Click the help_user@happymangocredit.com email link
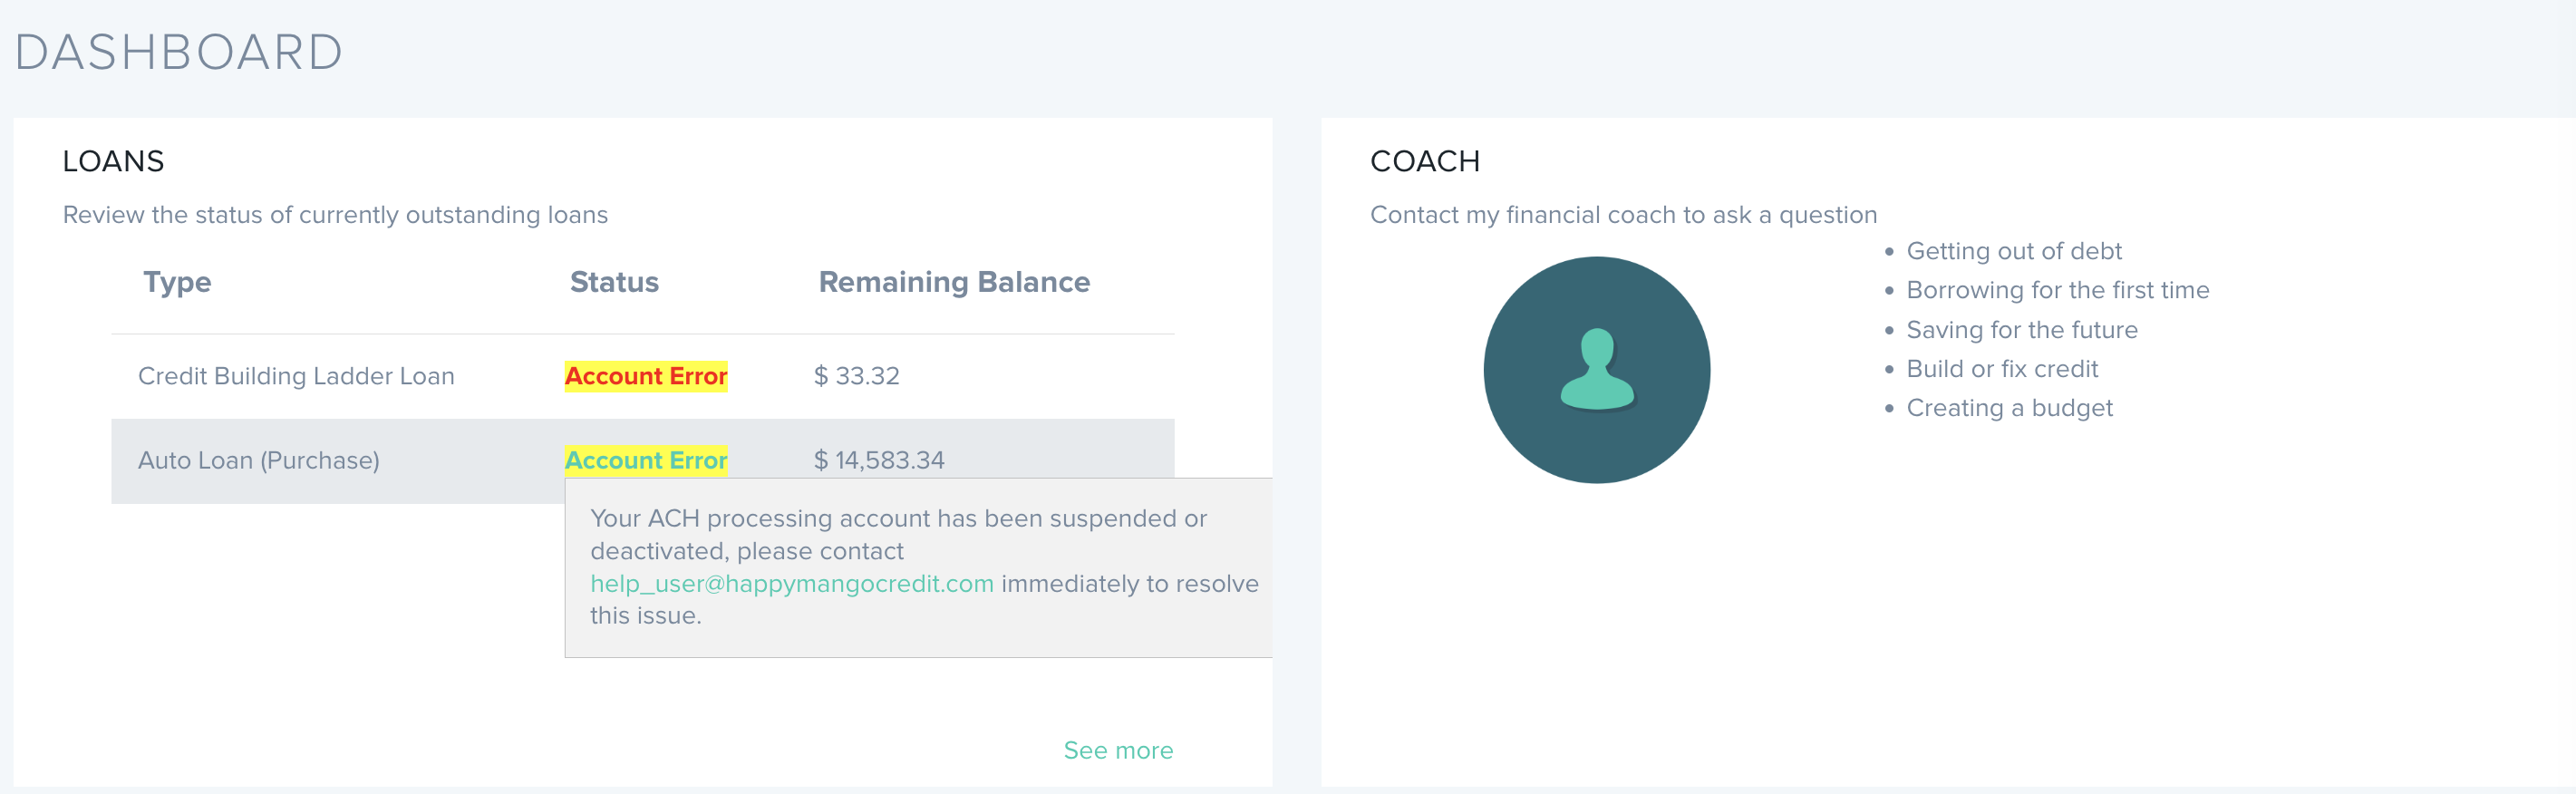Viewport: 2576px width, 794px height. point(791,583)
